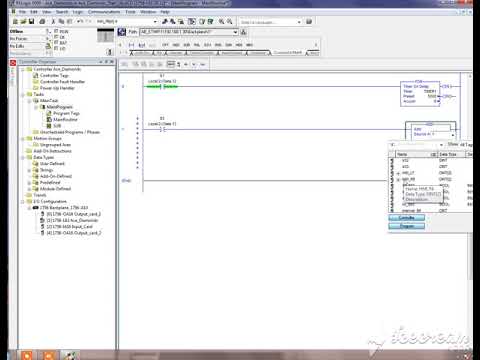Select MainRoutine in organizer
The width and height of the screenshot is (480, 360).
(x=65, y=119)
